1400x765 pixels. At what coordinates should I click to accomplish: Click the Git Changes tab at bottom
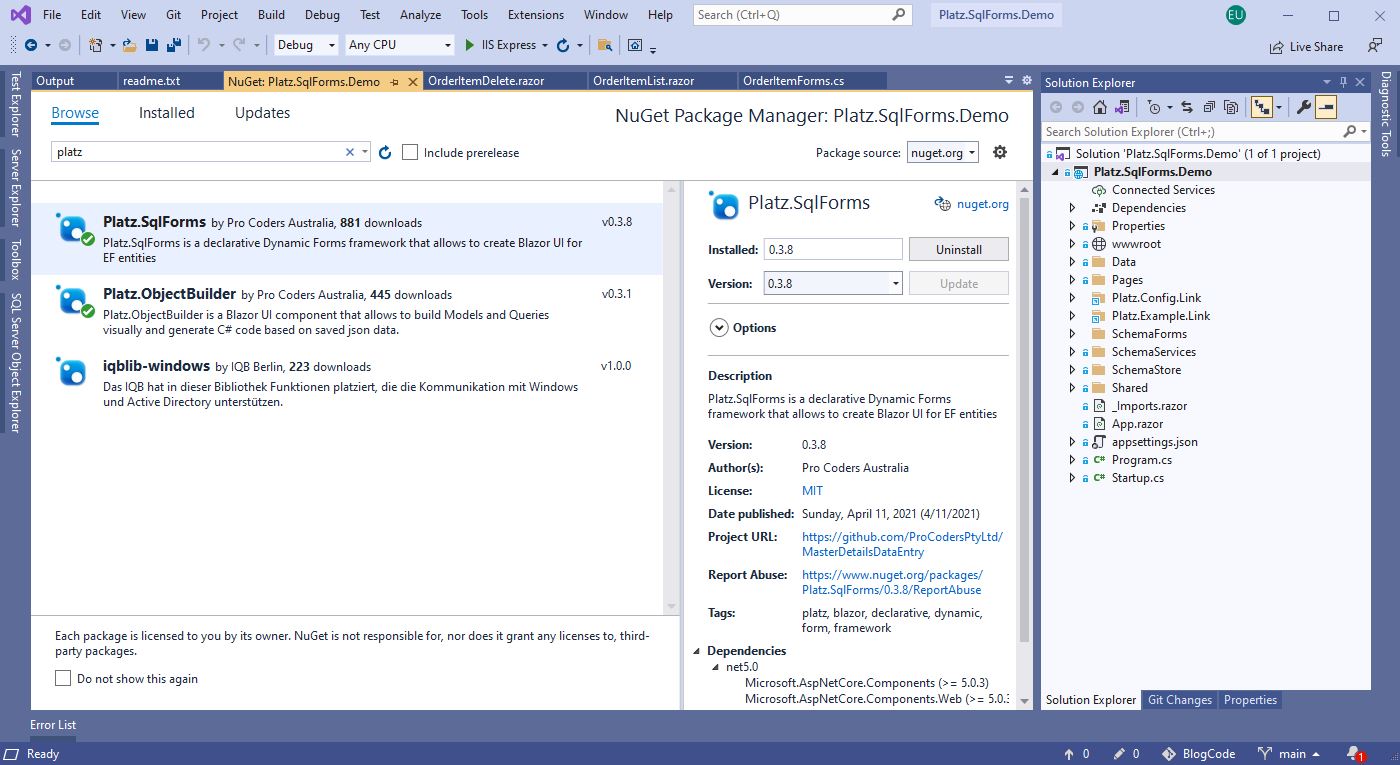point(1179,700)
